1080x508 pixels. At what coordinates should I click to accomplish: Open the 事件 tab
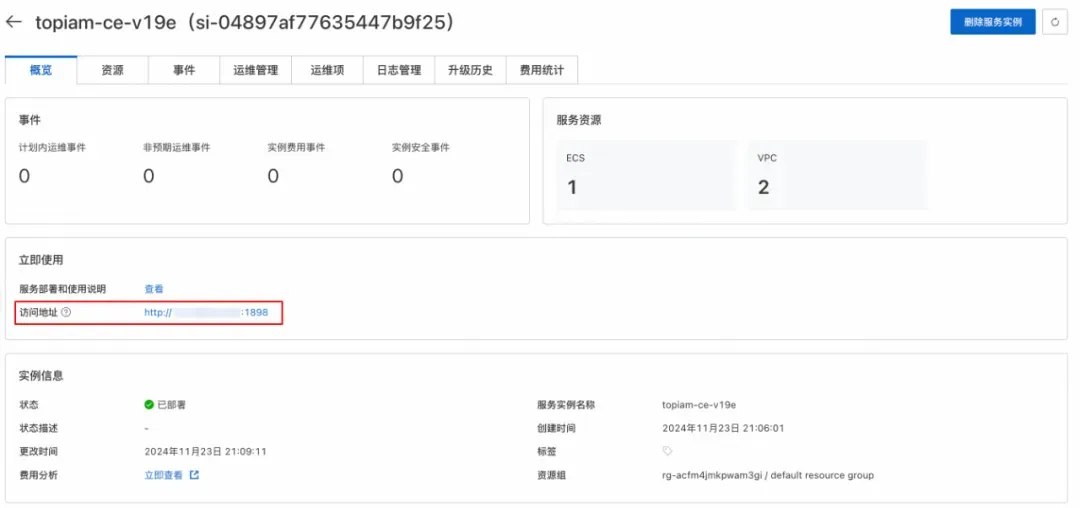184,70
